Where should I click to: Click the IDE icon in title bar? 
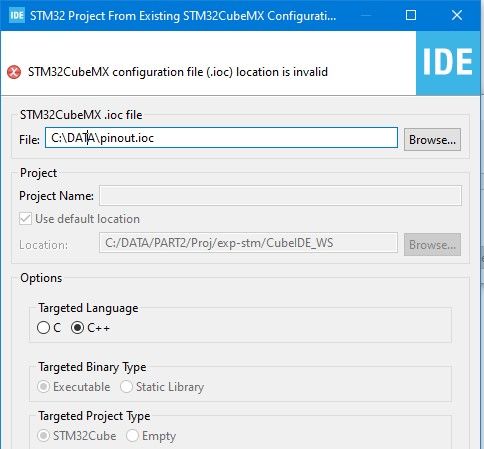tap(17, 15)
